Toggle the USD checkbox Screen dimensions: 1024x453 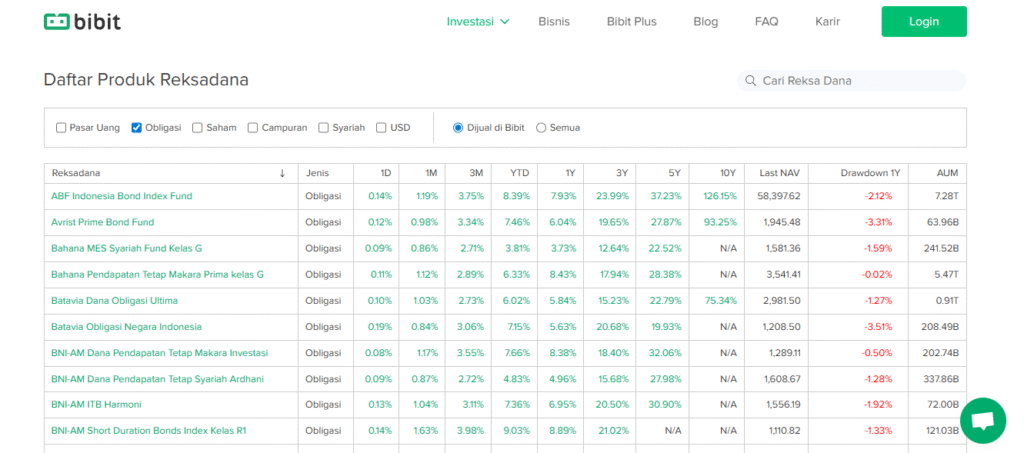[381, 128]
